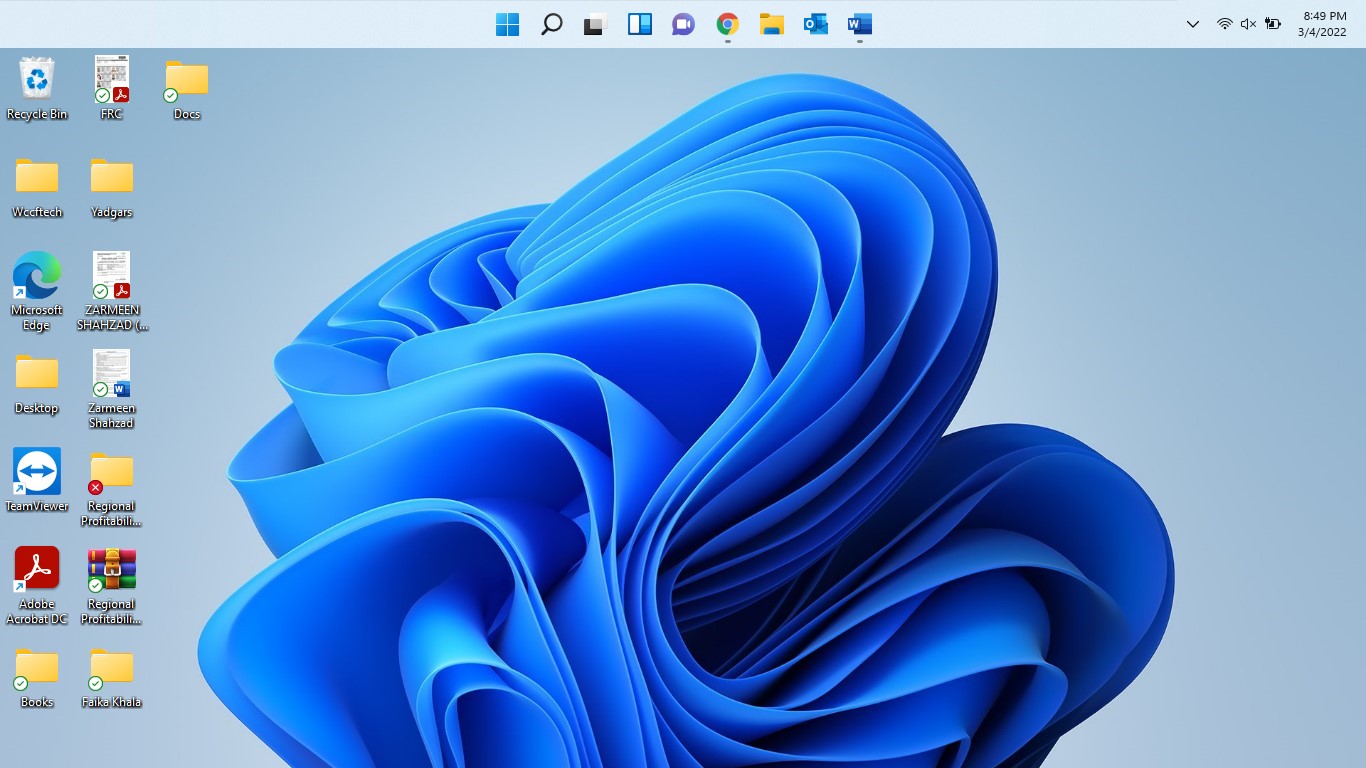Launch Google Chrome from the taskbar
Screen dimensions: 1366x768
coord(727,24)
